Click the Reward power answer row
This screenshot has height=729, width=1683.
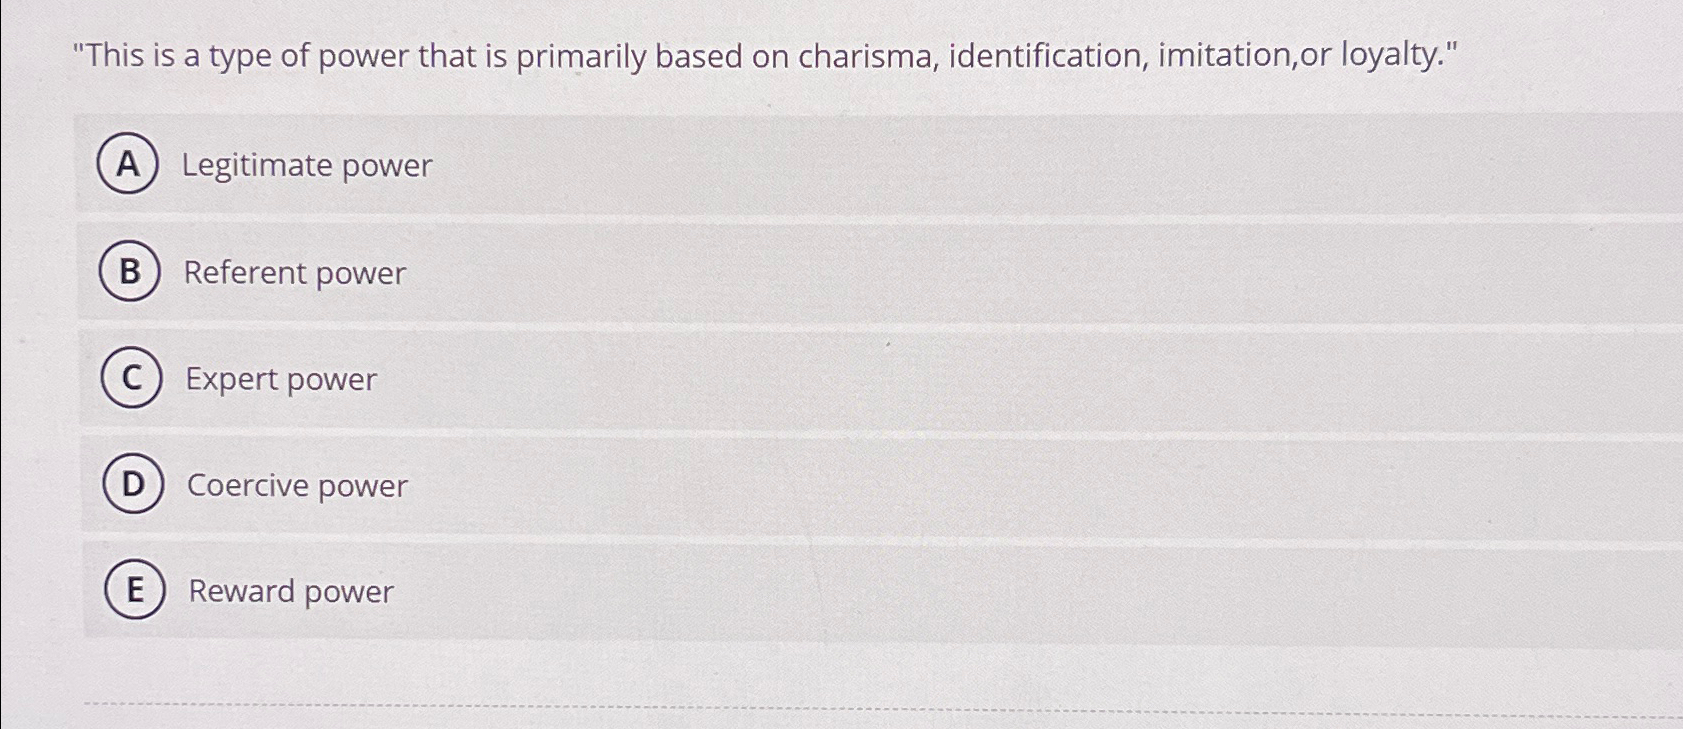(x=700, y=591)
